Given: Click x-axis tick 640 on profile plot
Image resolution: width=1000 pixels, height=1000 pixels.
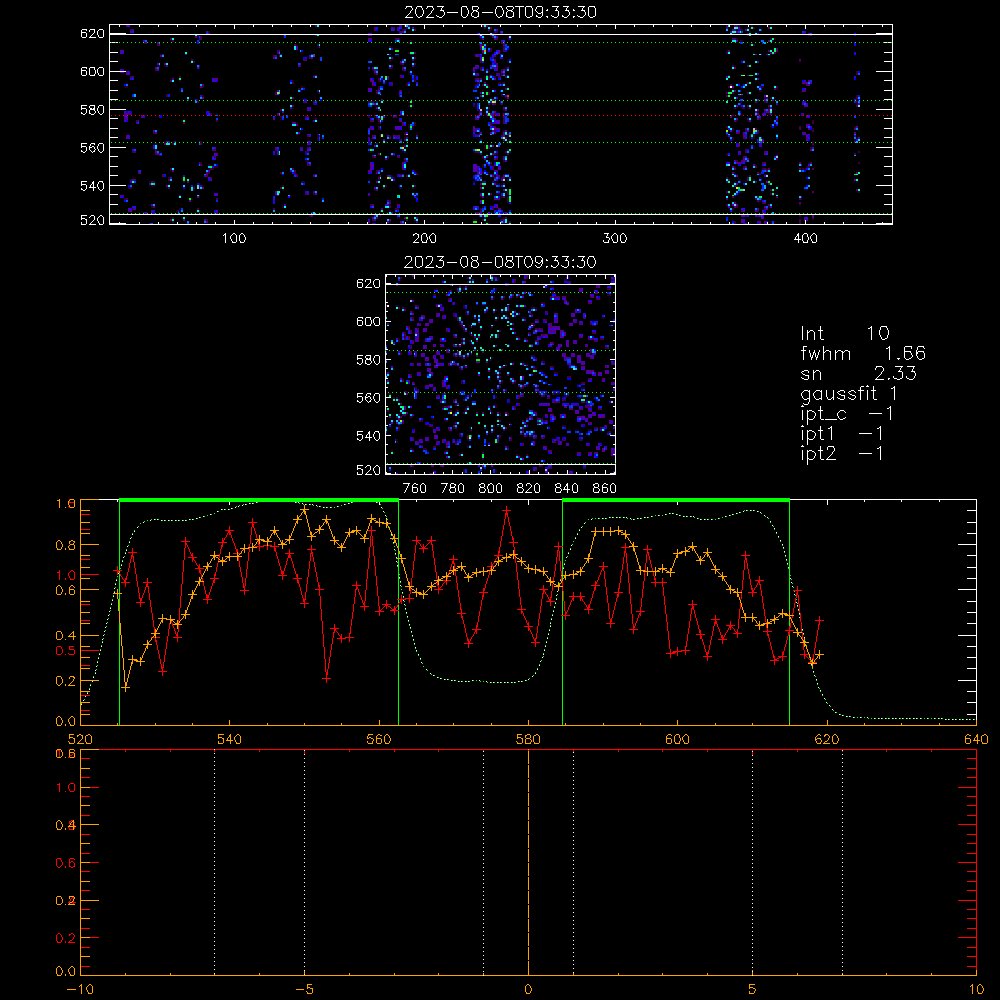Looking at the screenshot, I should click(x=976, y=739).
